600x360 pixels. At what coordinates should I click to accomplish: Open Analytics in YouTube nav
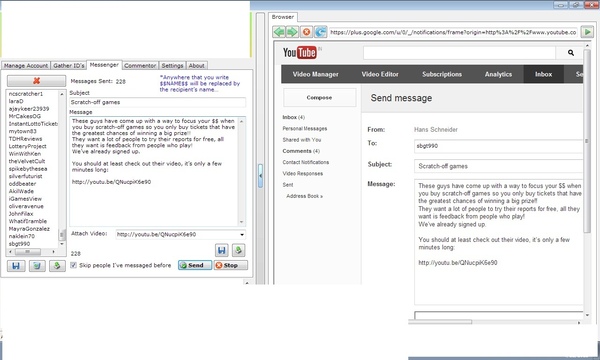[498, 74]
